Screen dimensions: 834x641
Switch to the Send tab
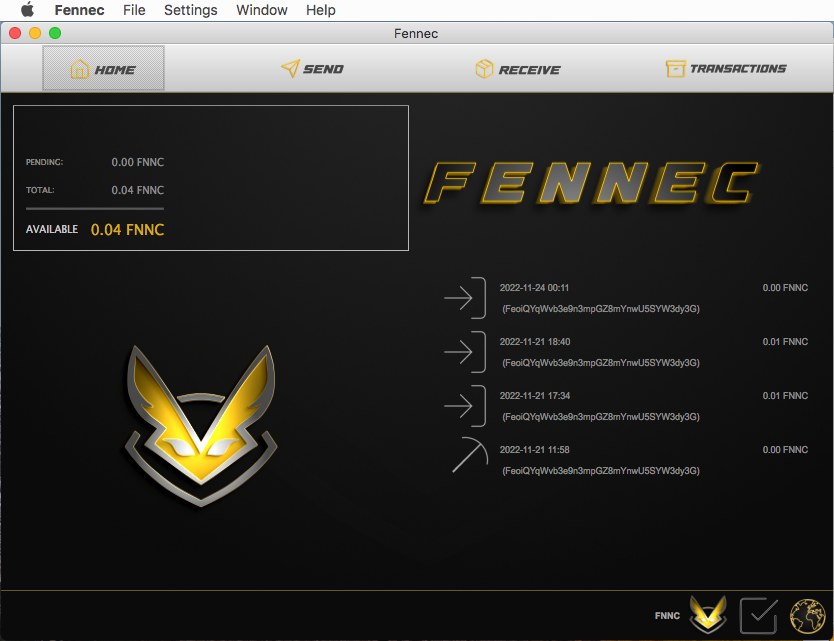pyautogui.click(x=312, y=69)
